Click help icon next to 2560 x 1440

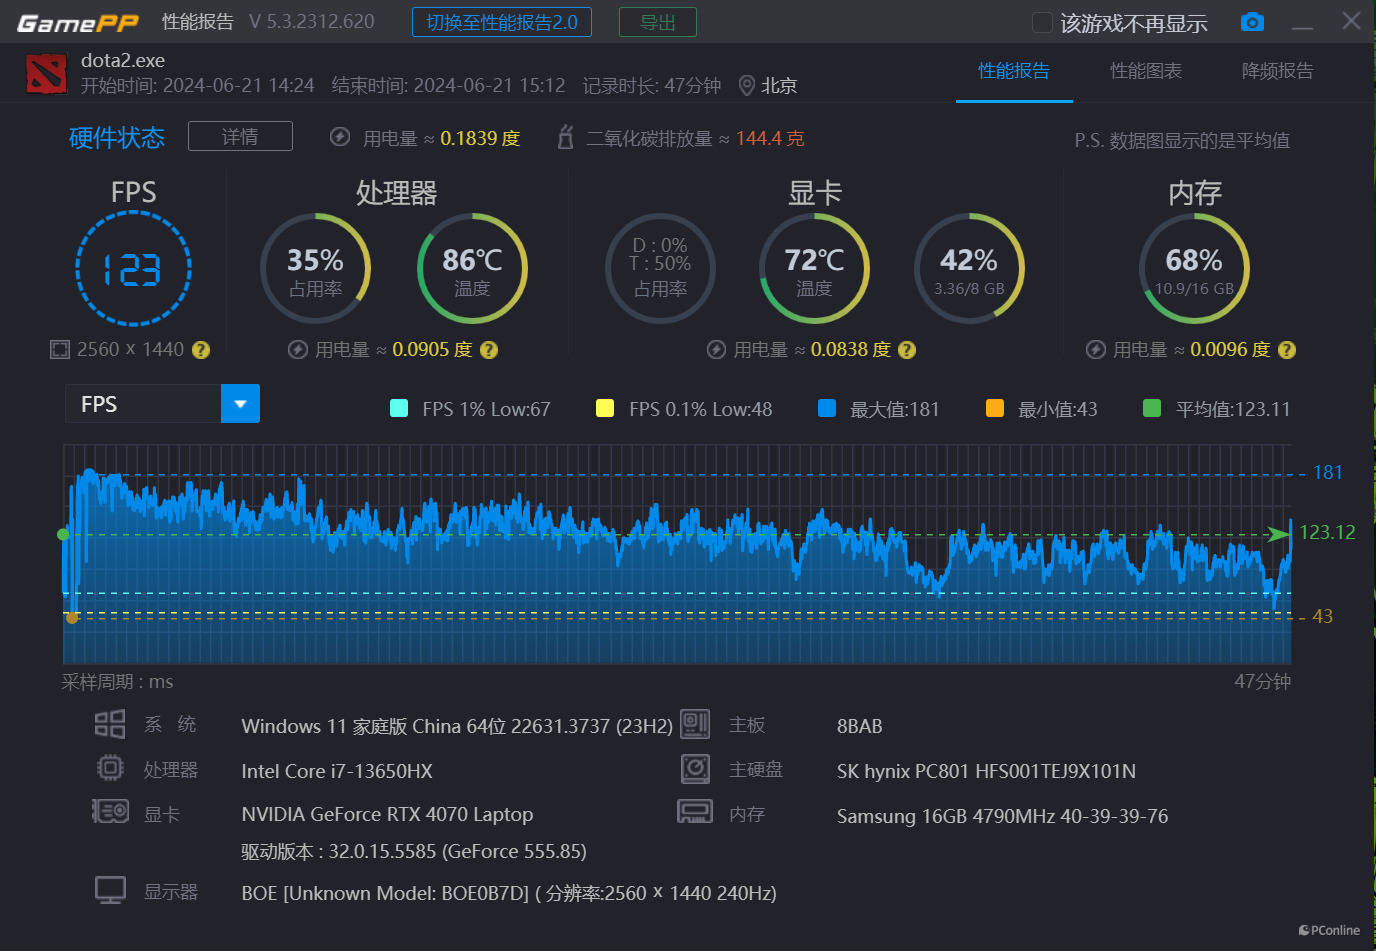[x=201, y=350]
